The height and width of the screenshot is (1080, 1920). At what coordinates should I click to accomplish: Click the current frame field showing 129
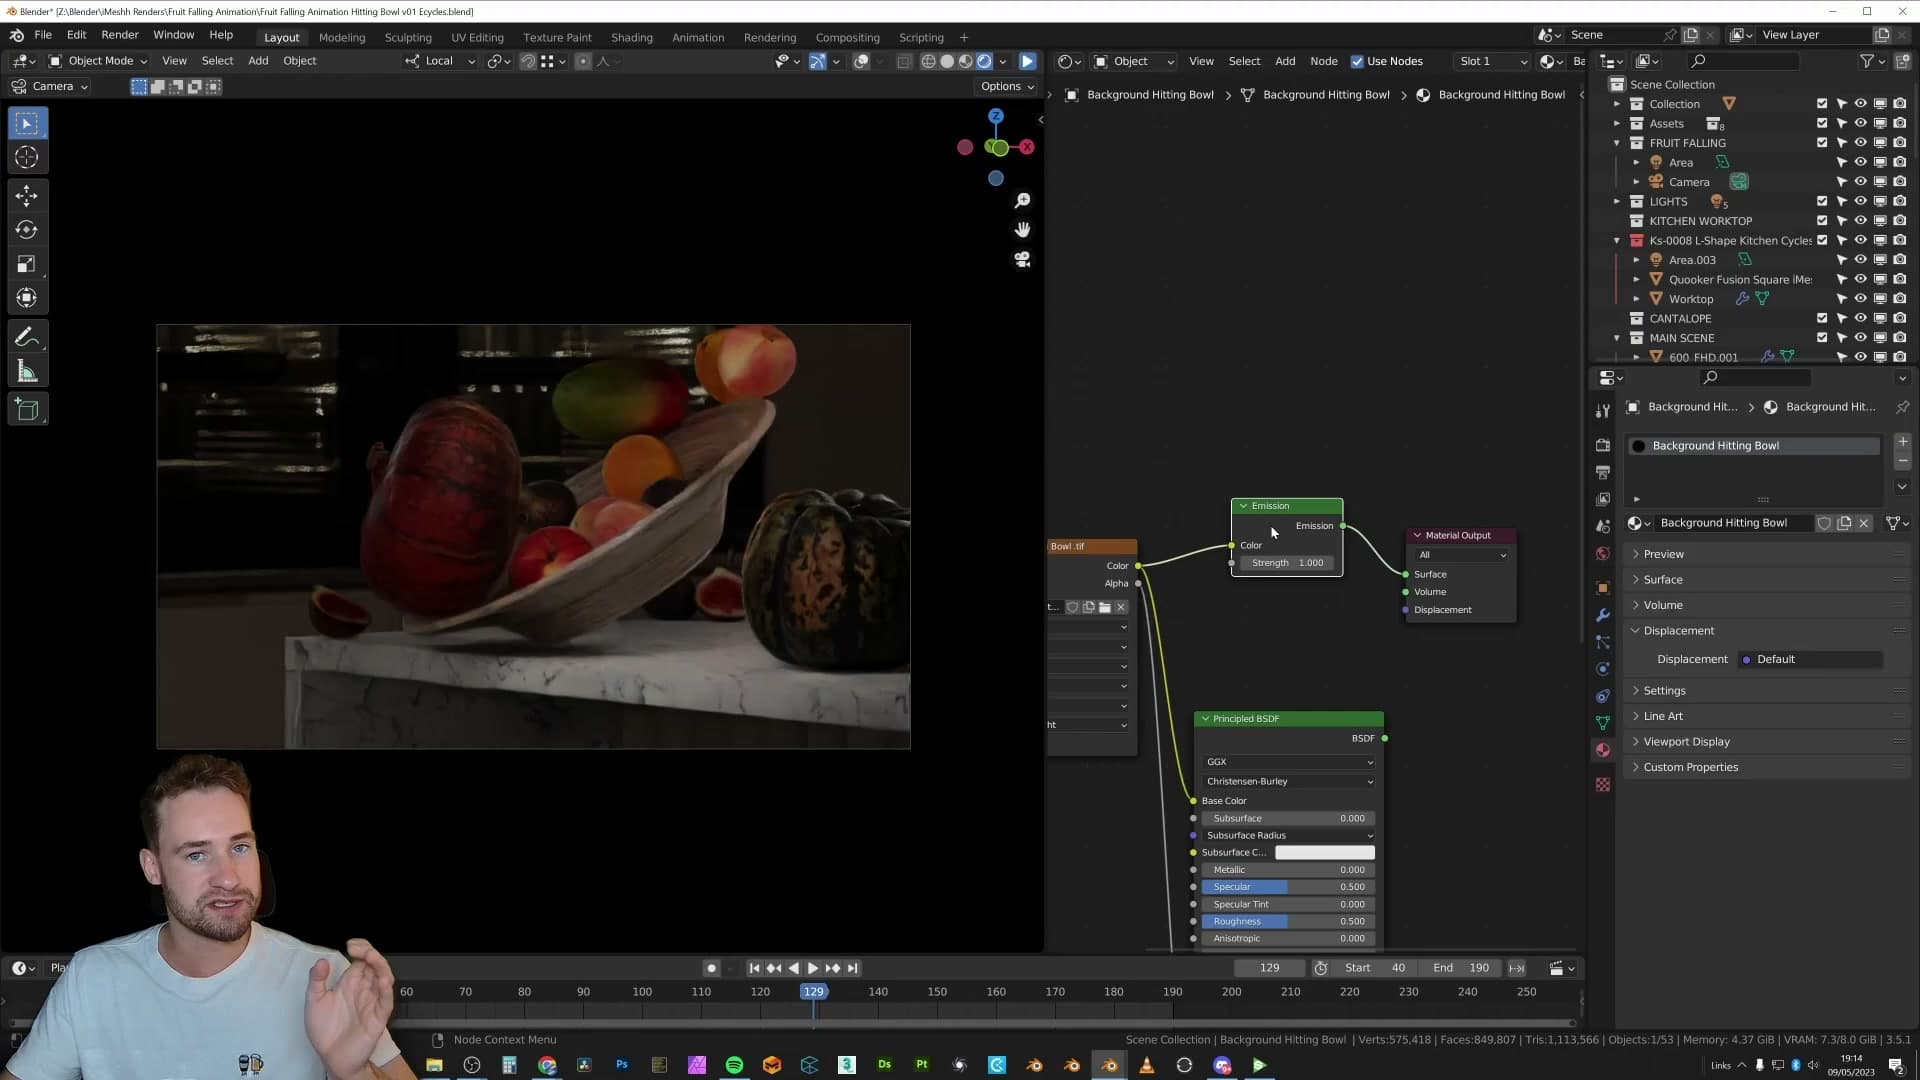pos(1269,969)
